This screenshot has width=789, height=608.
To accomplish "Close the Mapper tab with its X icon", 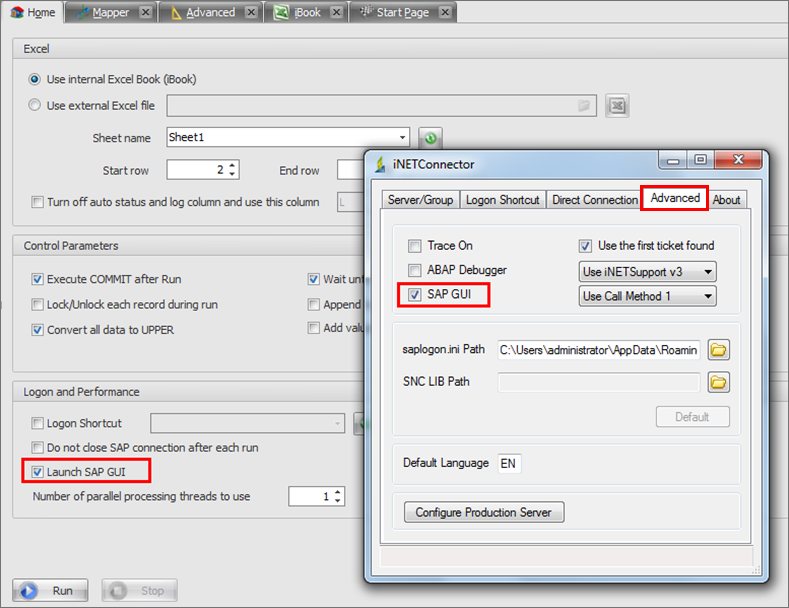I will pos(145,12).
